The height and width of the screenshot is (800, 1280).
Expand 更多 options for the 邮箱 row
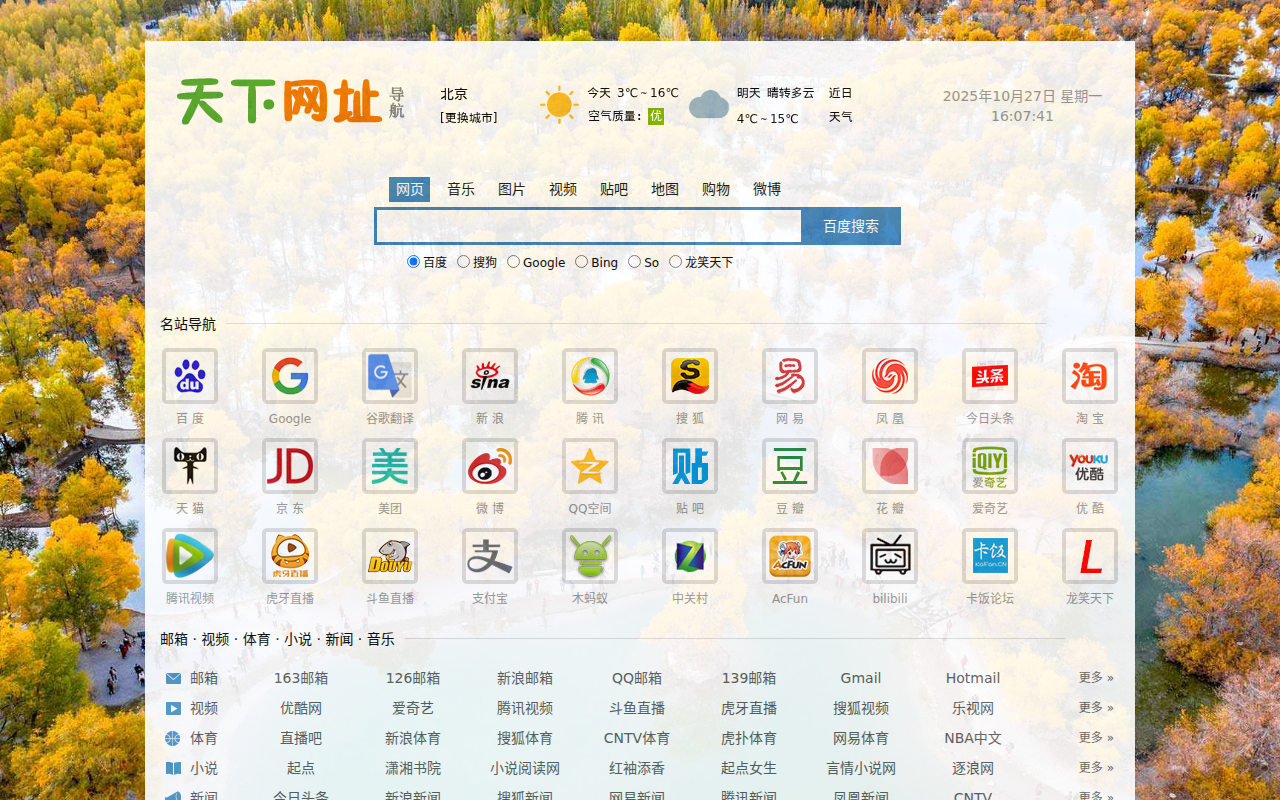pyautogui.click(x=1095, y=678)
